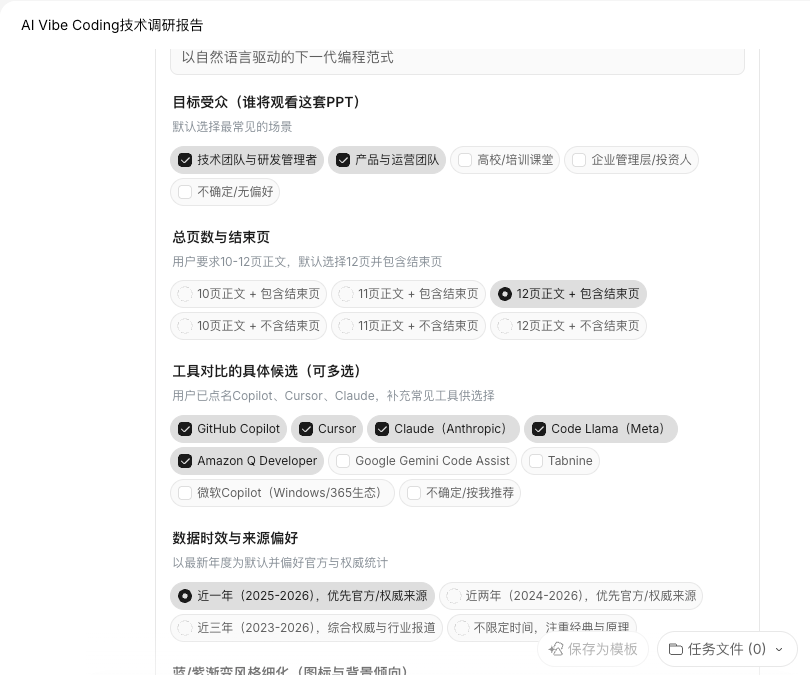Select 近三年 (2023-2026) data range
810x675 pixels.
(x=306, y=628)
